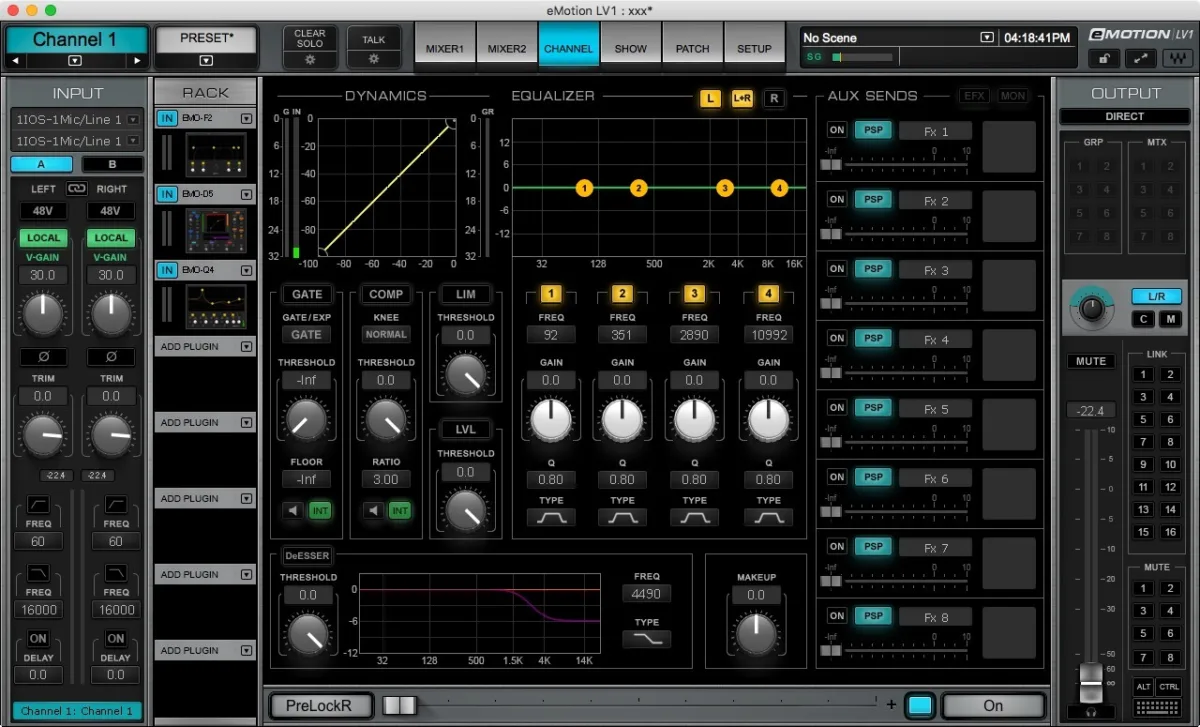Click the headphone cue icon below fader
Screen dimensions: 1200x727
pyautogui.click(x=1089, y=712)
